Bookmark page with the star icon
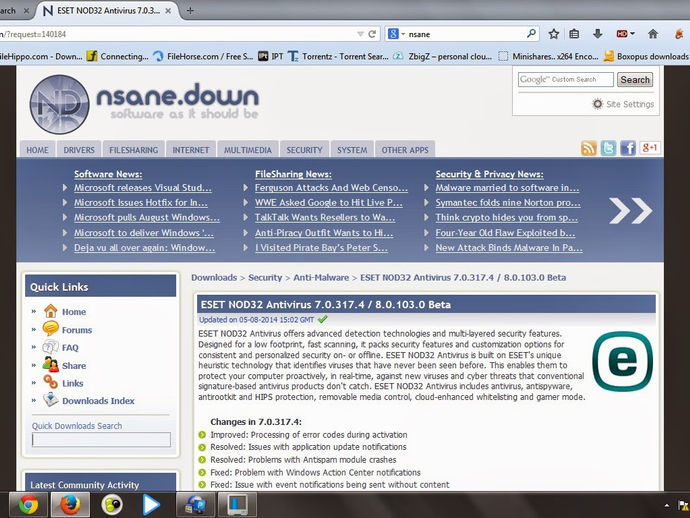The height and width of the screenshot is (518, 690). click(x=554, y=34)
